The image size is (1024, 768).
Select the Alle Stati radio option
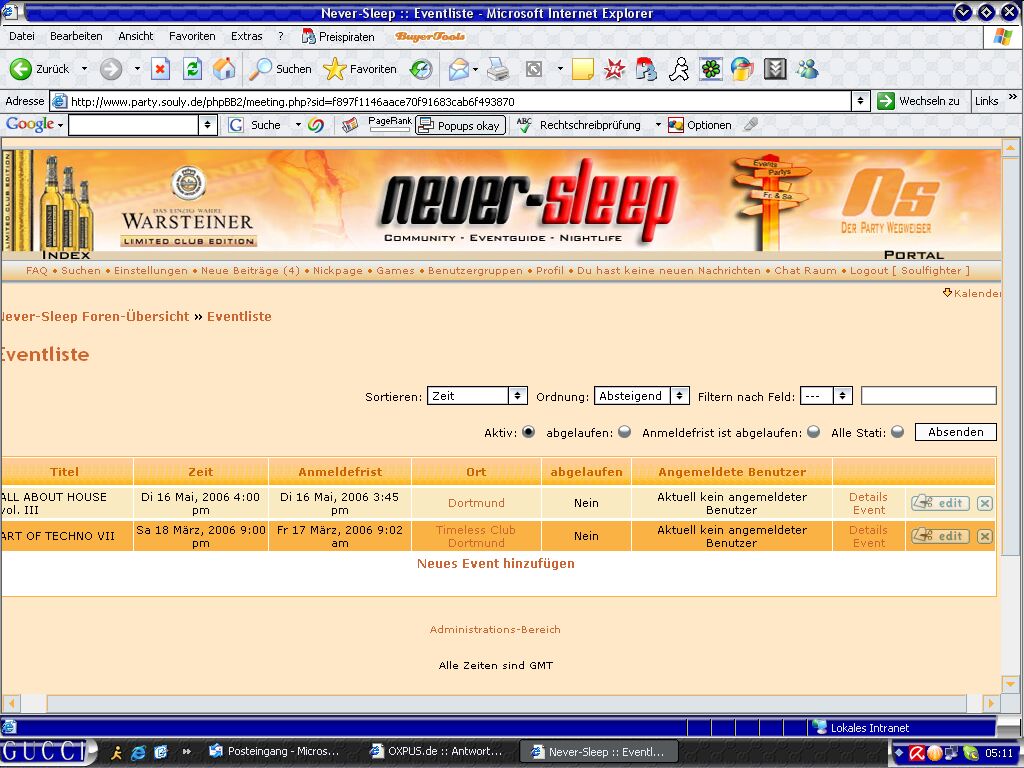coord(897,432)
